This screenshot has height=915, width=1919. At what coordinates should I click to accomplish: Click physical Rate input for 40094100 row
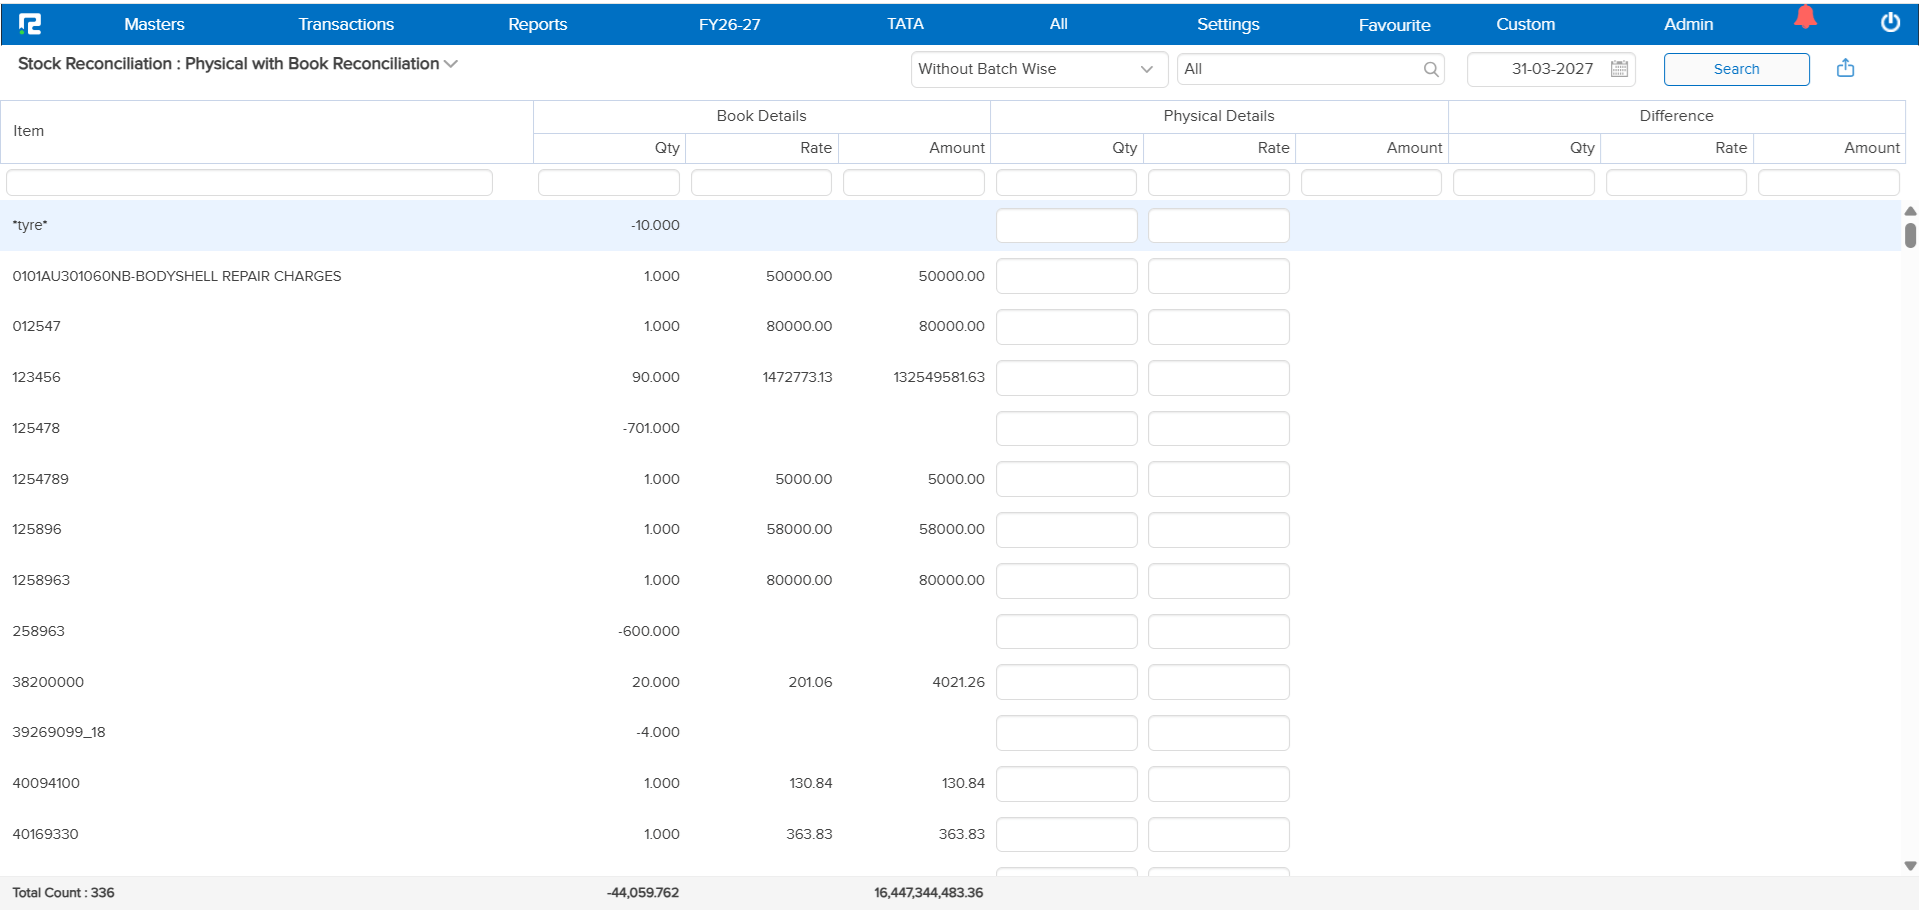tap(1219, 784)
